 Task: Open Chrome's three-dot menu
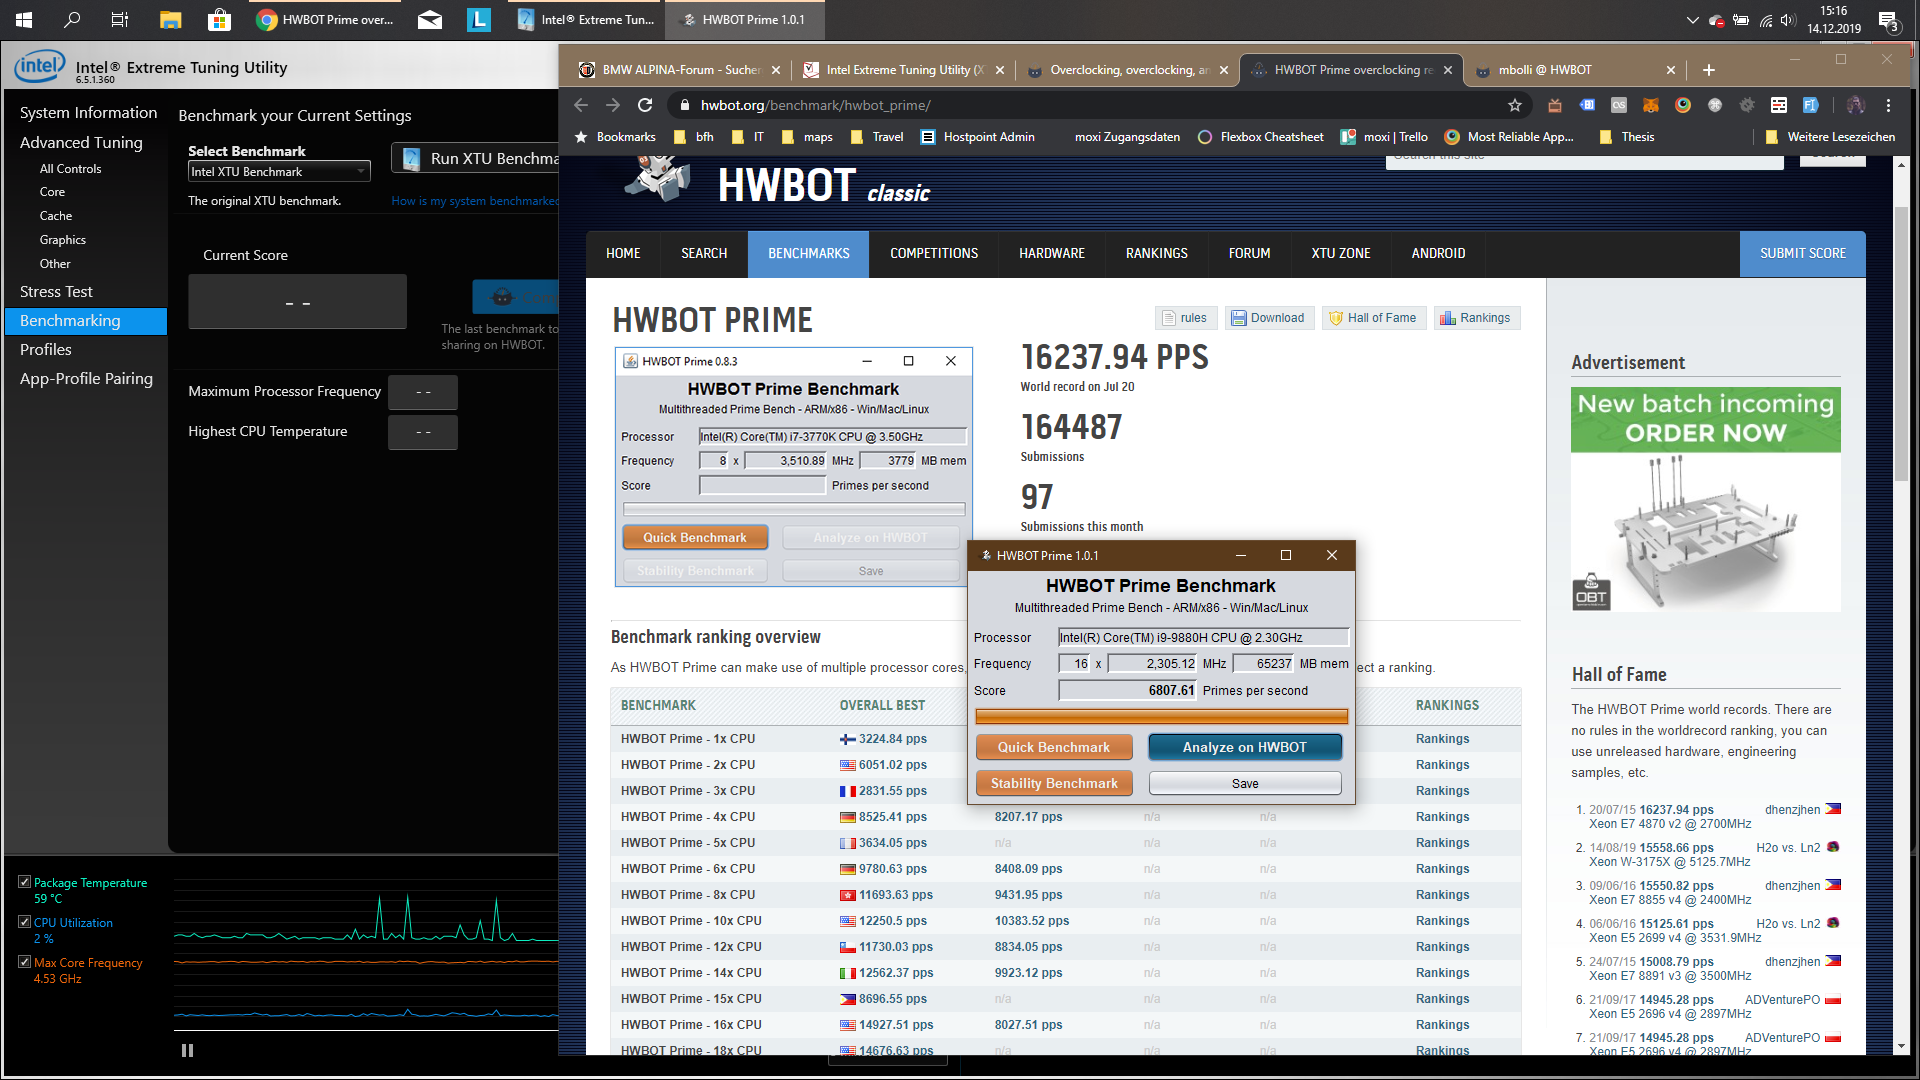click(x=1888, y=105)
